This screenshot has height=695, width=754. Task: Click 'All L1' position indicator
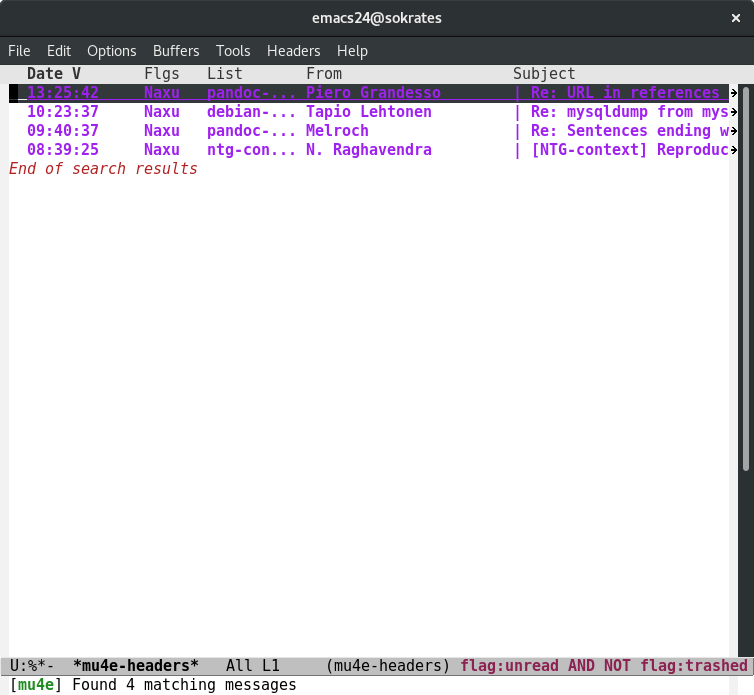252,666
